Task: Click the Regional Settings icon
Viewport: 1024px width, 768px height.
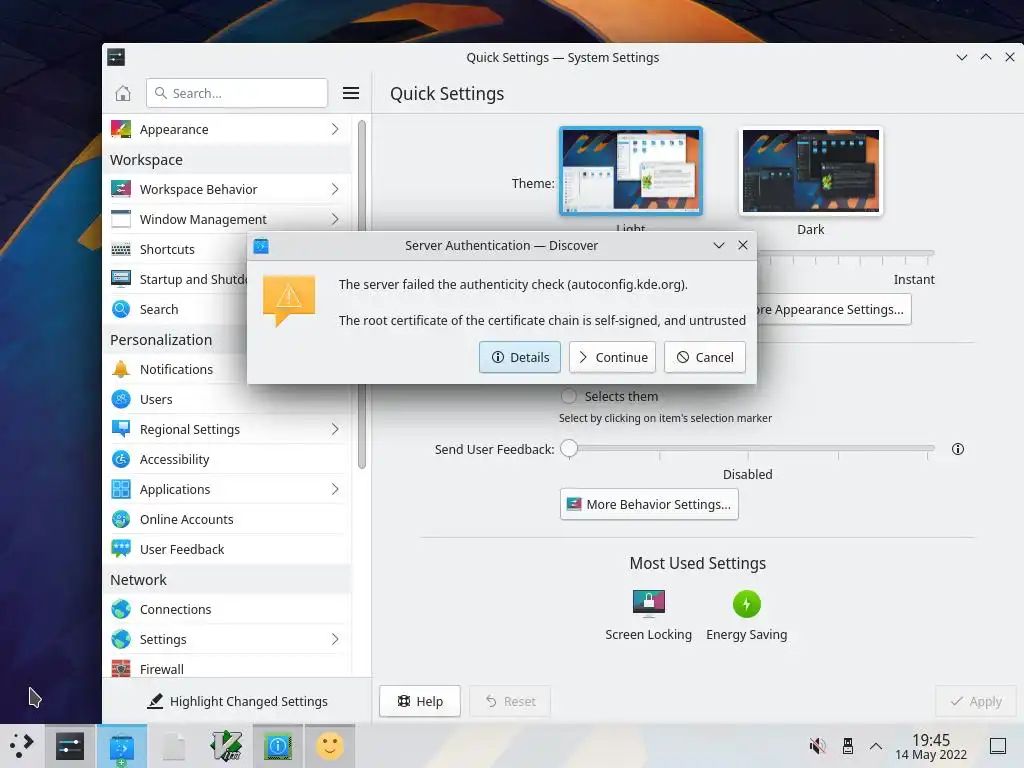Action: pos(121,429)
